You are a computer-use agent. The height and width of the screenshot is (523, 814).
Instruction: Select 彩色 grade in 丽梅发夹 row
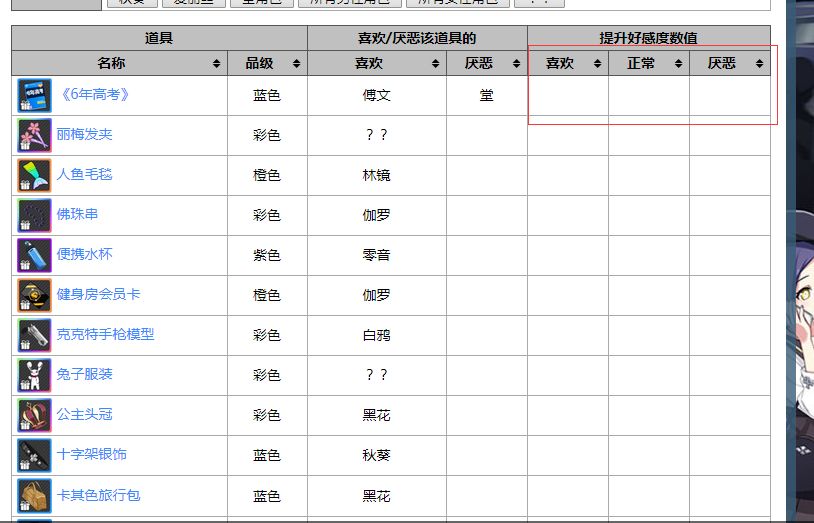(x=267, y=136)
